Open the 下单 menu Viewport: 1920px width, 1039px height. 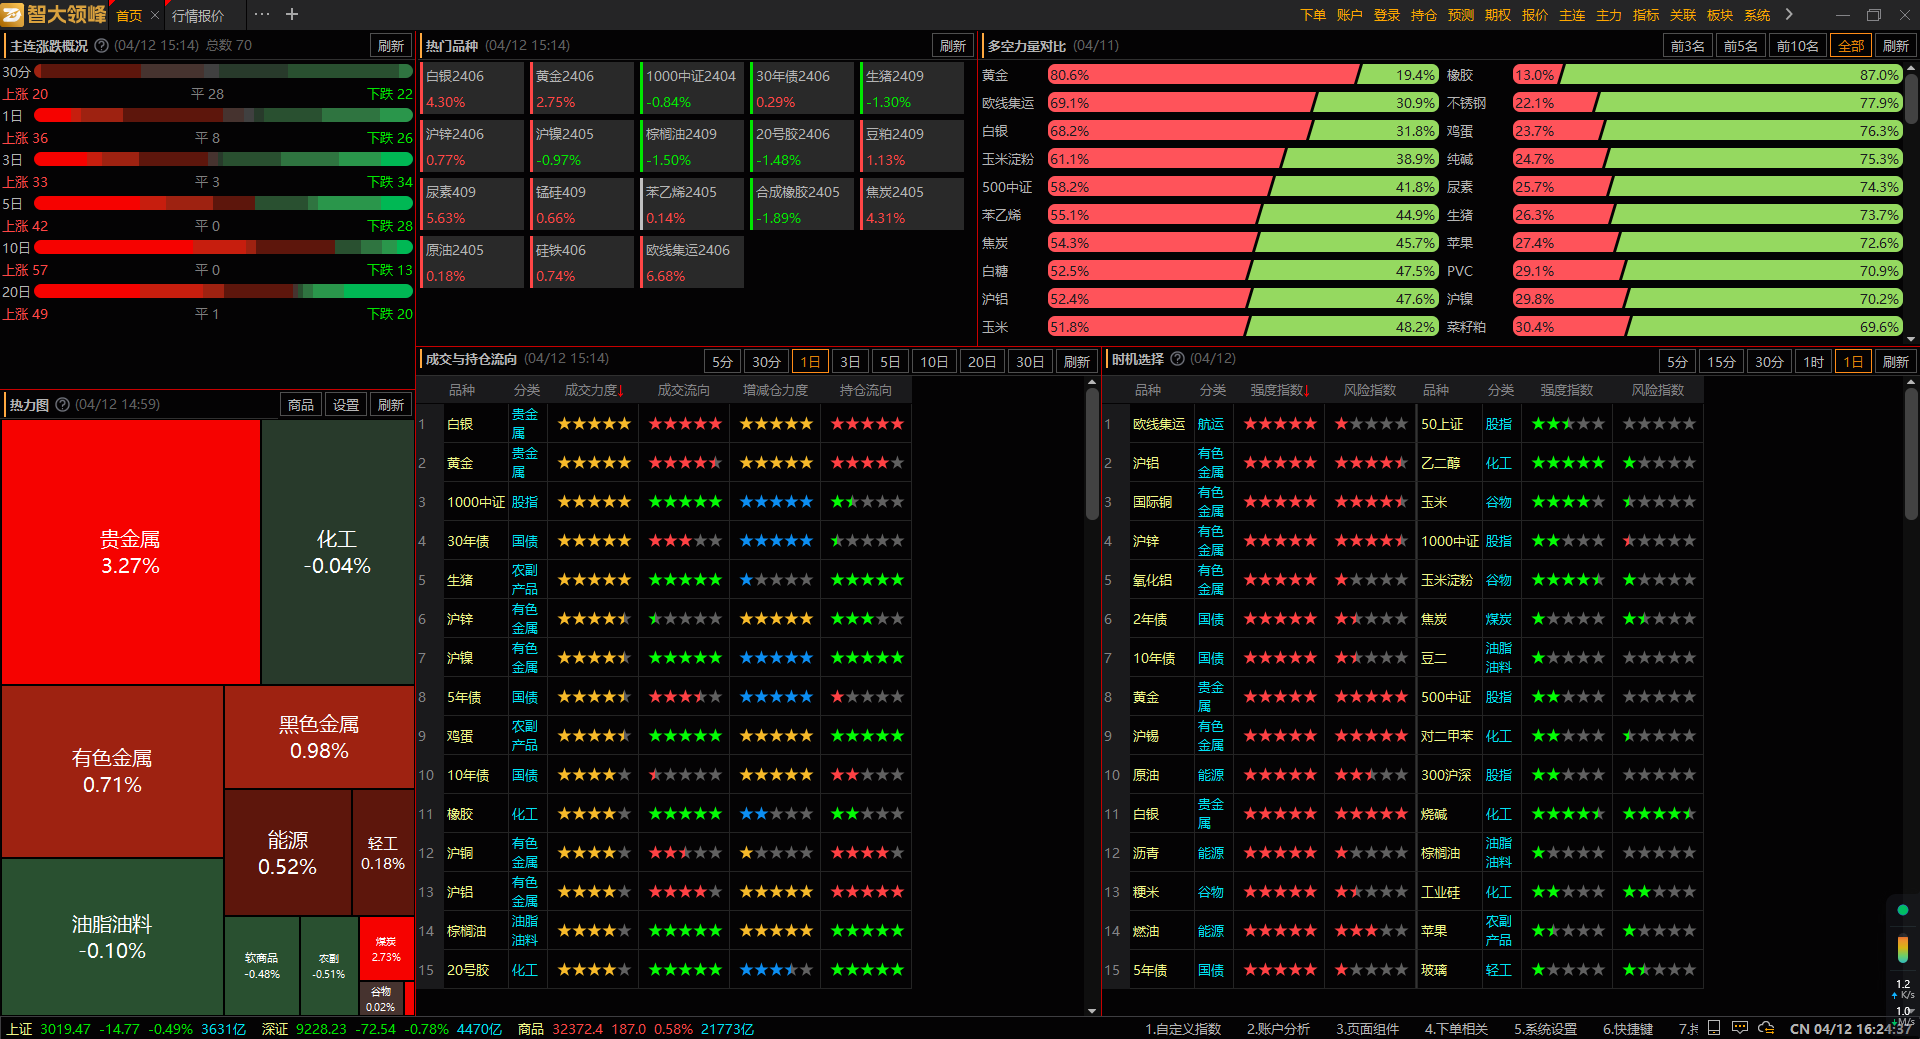[1313, 15]
